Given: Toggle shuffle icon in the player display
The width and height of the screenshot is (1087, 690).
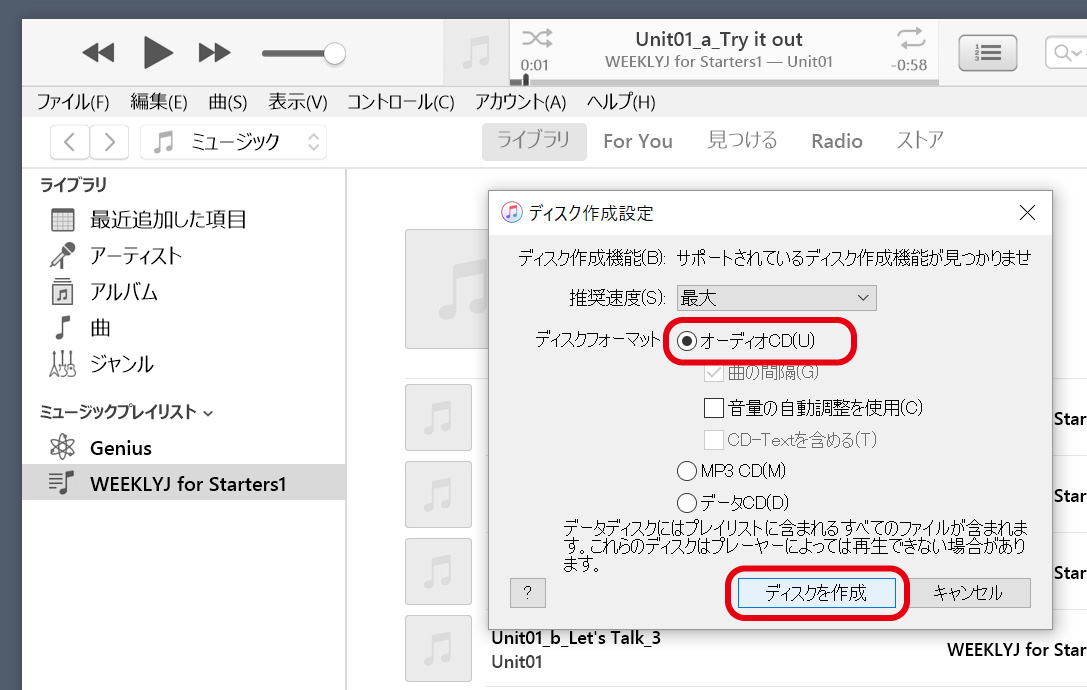Looking at the screenshot, I should coord(537,38).
